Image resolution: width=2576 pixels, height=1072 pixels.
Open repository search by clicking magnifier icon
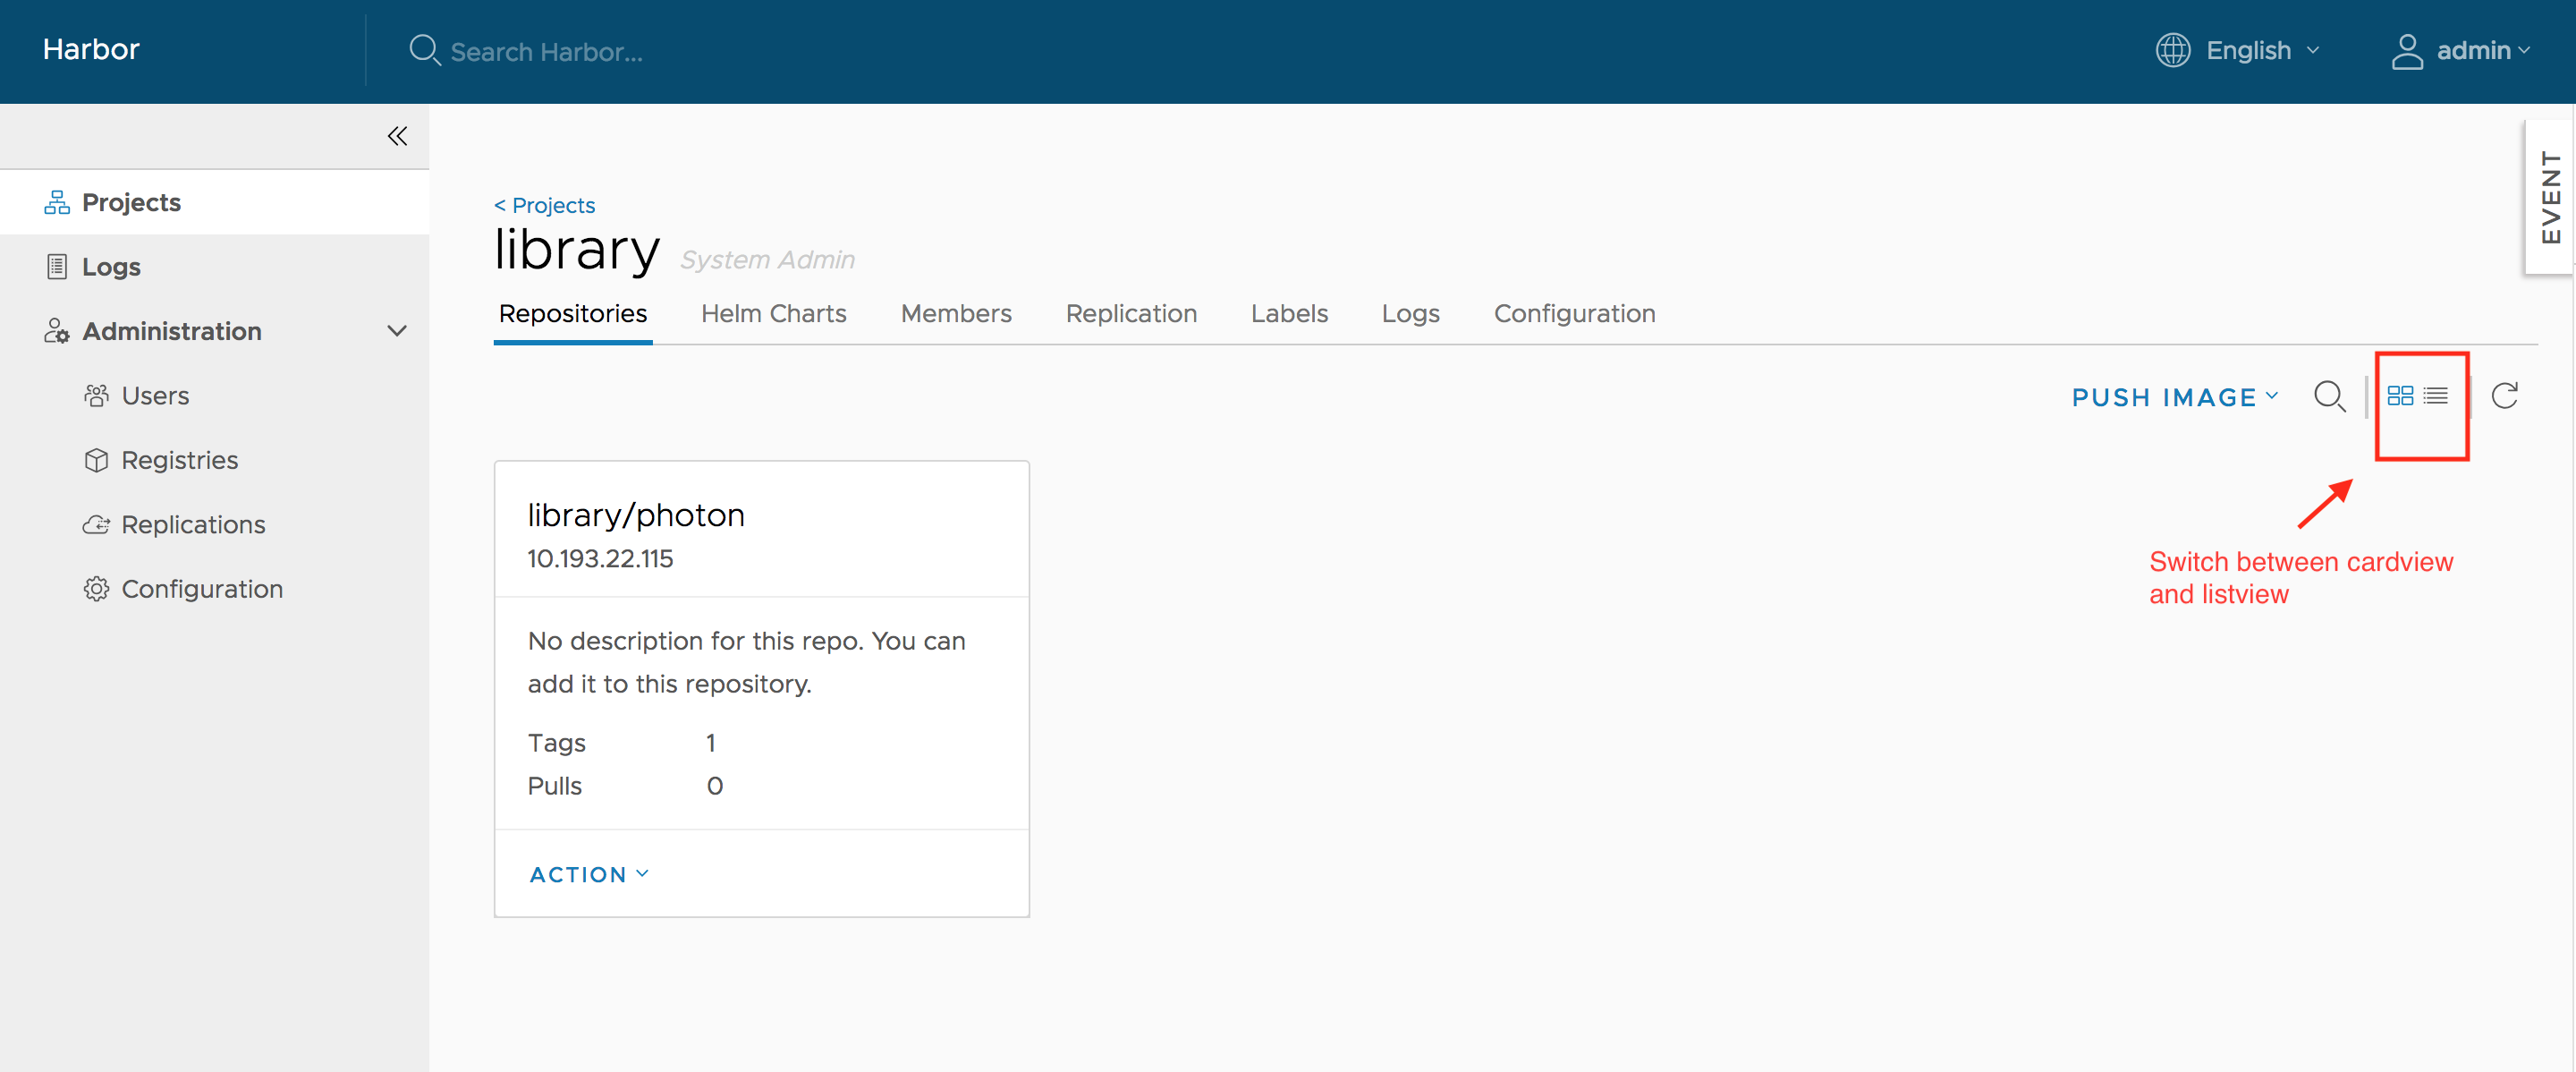pyautogui.click(x=2330, y=396)
